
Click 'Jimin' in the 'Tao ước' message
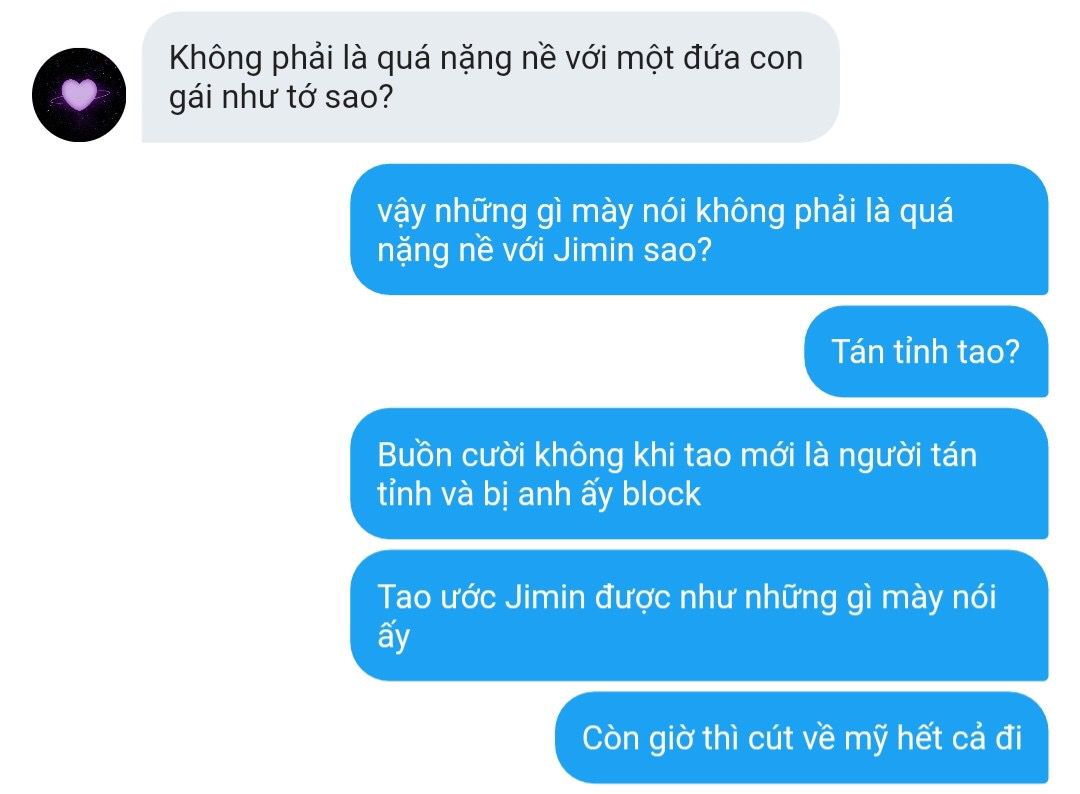click(545, 597)
